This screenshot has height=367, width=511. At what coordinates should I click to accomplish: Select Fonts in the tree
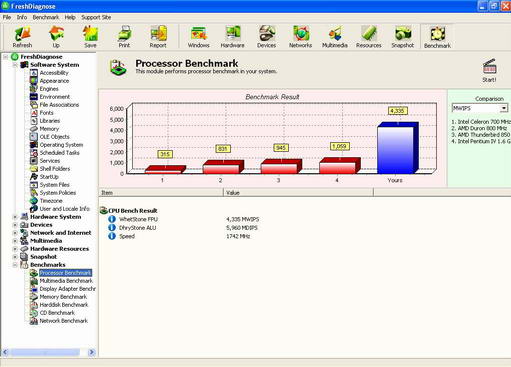coord(46,113)
